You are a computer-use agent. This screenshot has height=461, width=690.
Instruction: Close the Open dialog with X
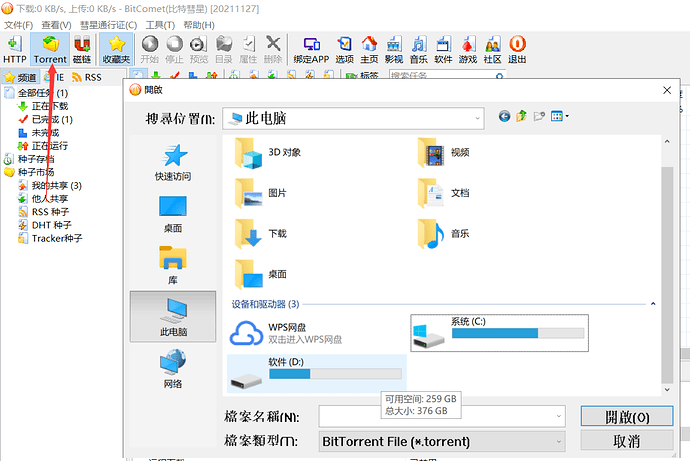(667, 90)
